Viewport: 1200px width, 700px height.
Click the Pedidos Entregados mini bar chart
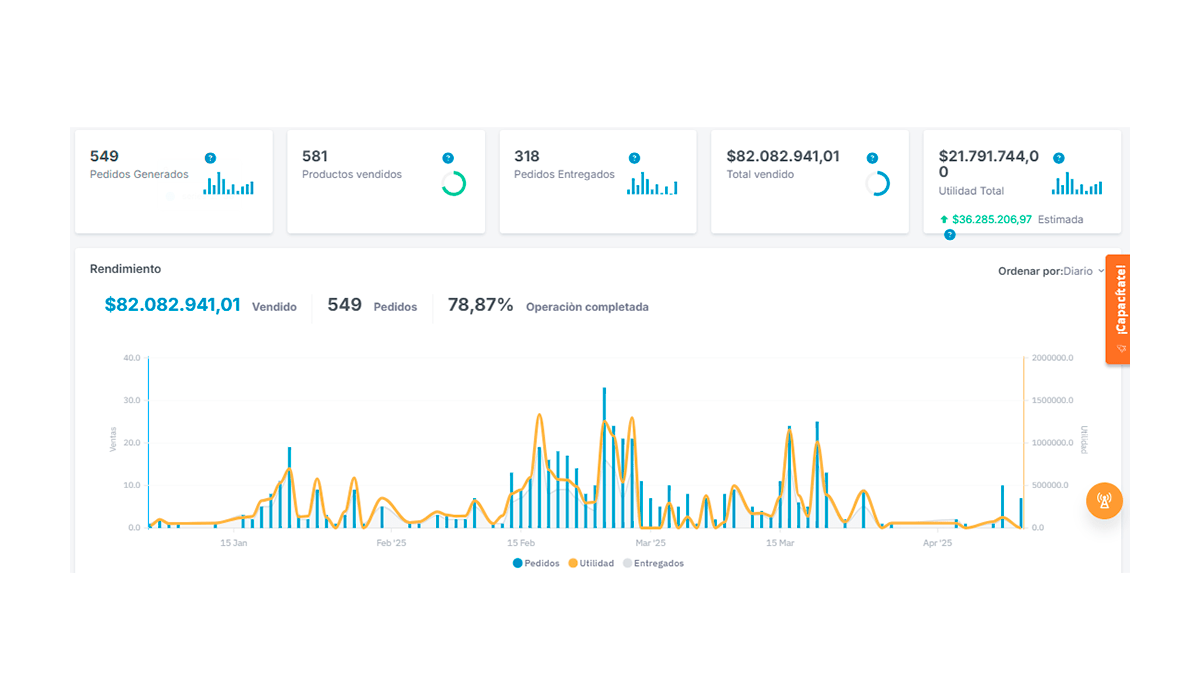[x=652, y=183]
